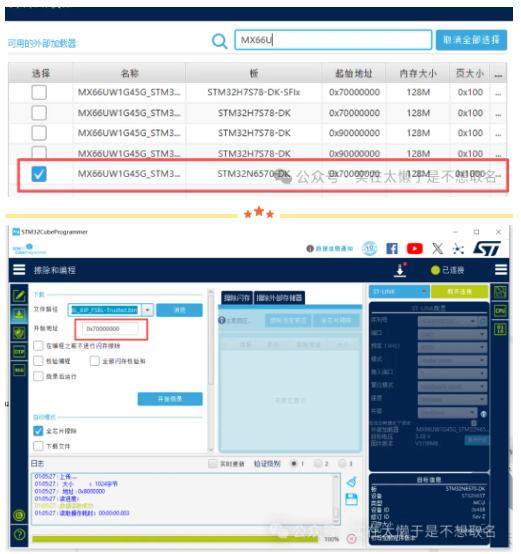The image size is (521, 554).
Task: Click the log area vertical scrollbar
Action: [336, 499]
